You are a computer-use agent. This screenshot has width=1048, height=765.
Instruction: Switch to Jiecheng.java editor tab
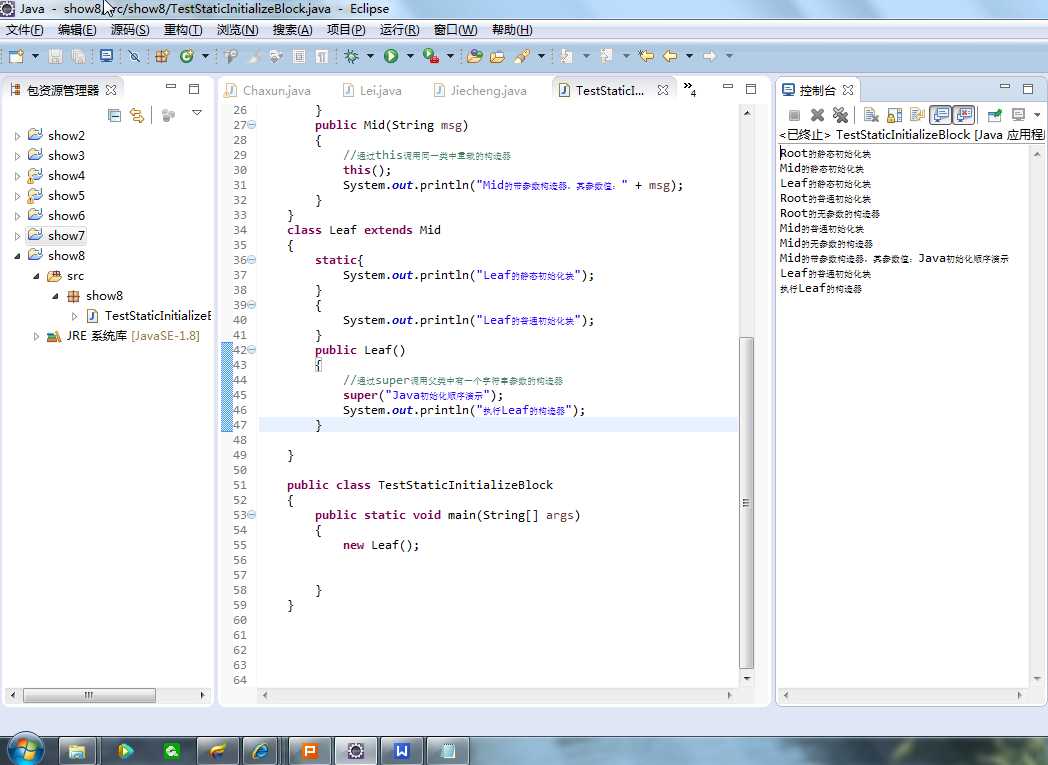point(481,90)
